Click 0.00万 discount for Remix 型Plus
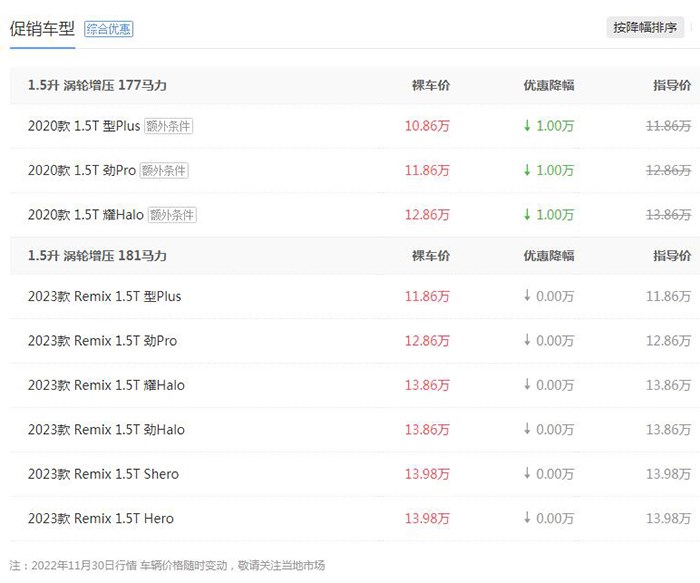The width and height of the screenshot is (700, 583). pyautogui.click(x=549, y=296)
